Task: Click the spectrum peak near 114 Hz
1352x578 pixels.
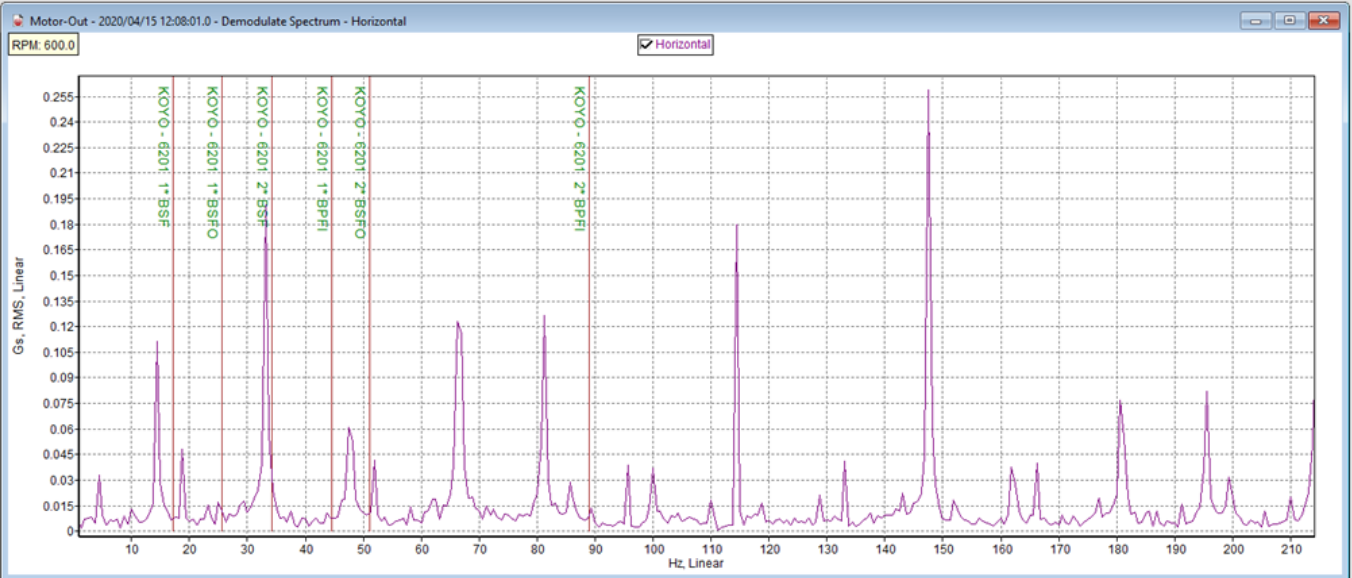Action: 737,226
